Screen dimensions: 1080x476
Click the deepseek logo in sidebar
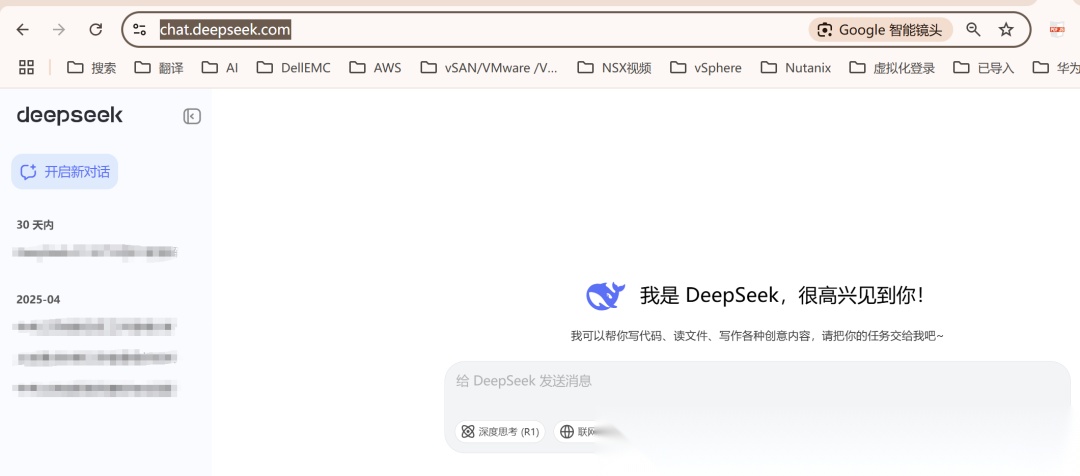[x=70, y=116]
